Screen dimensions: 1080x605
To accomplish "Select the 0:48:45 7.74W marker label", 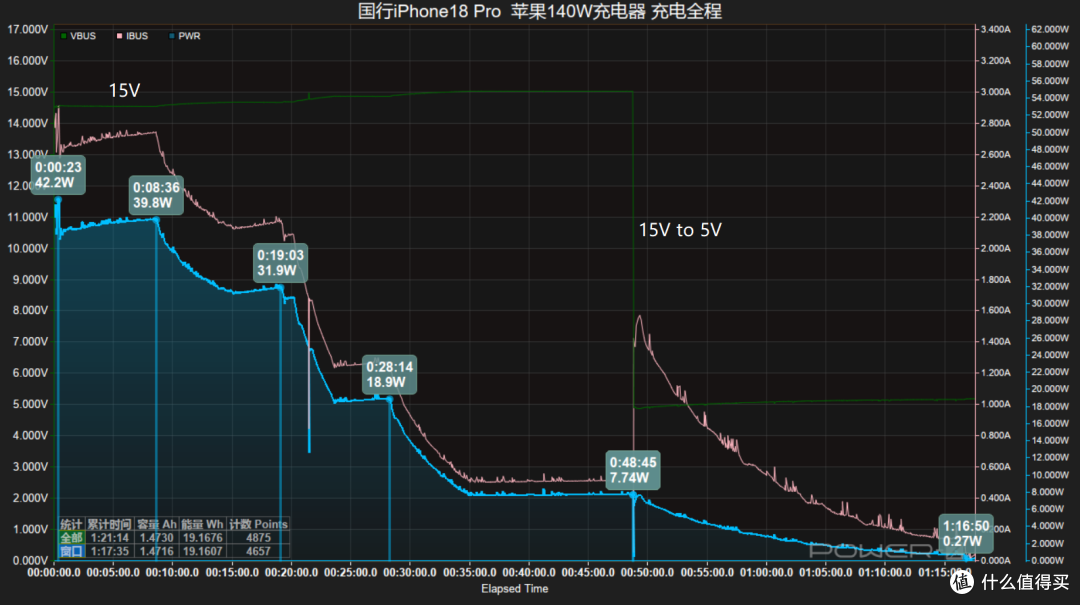I will pyautogui.click(x=633, y=470).
